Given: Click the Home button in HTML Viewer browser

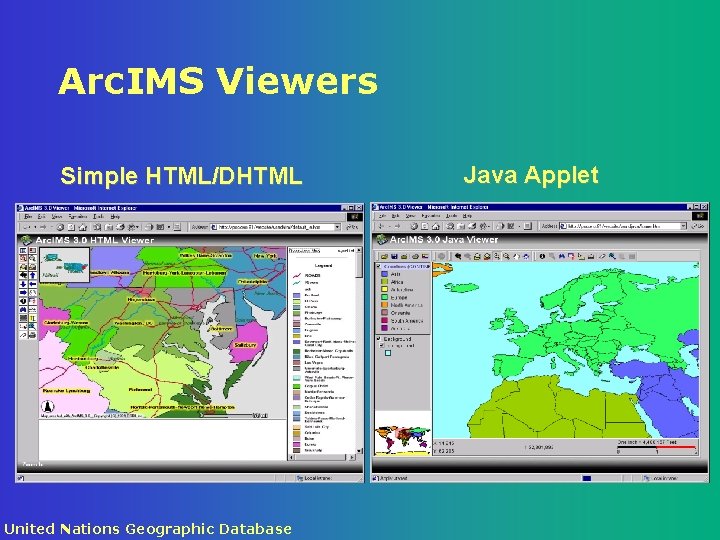Looking at the screenshot, I should [83, 227].
